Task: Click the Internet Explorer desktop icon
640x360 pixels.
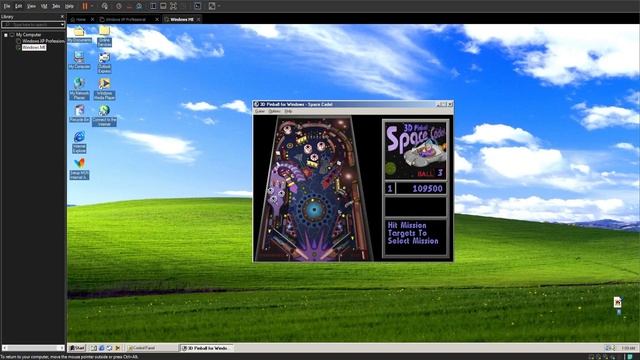Action: (x=79, y=142)
